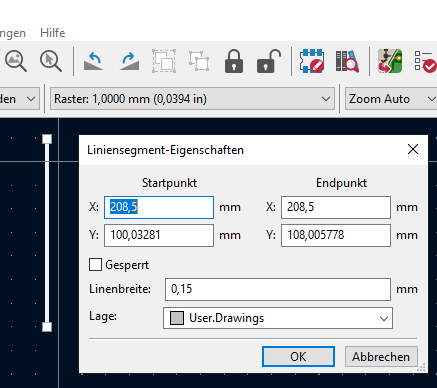Click the Startpunkt heading text

pos(169,183)
